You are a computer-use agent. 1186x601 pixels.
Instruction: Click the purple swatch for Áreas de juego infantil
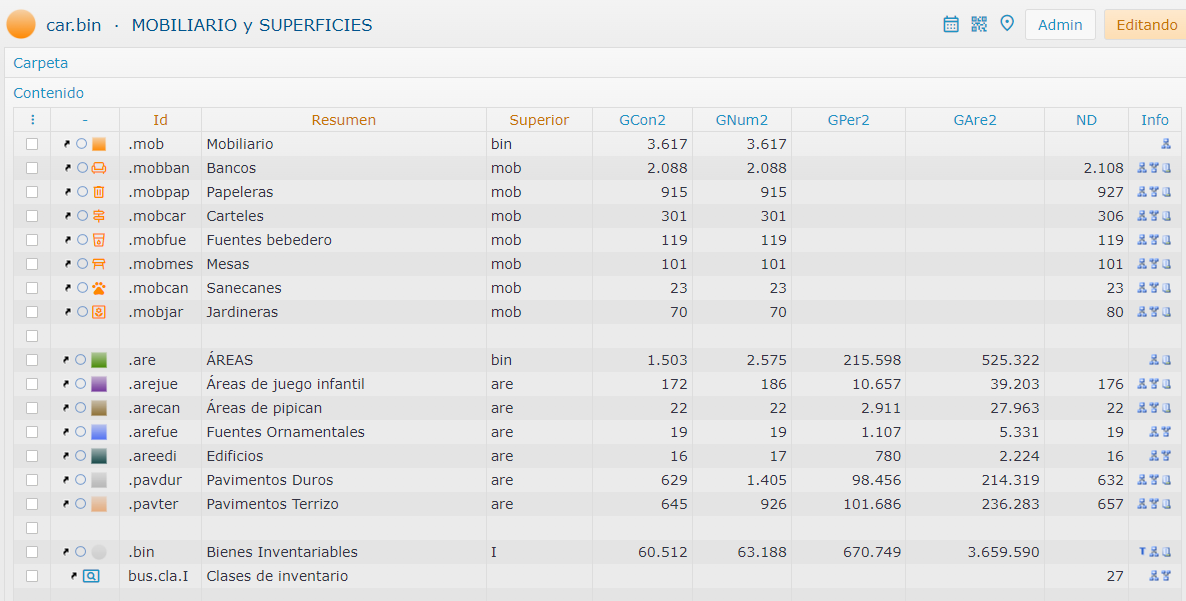click(x=99, y=384)
